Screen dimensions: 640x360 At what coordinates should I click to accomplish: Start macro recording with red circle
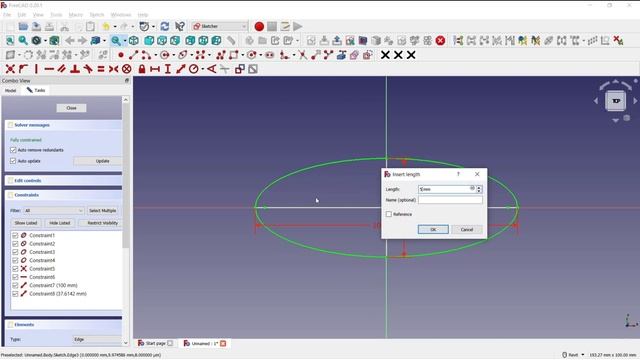(x=259, y=27)
